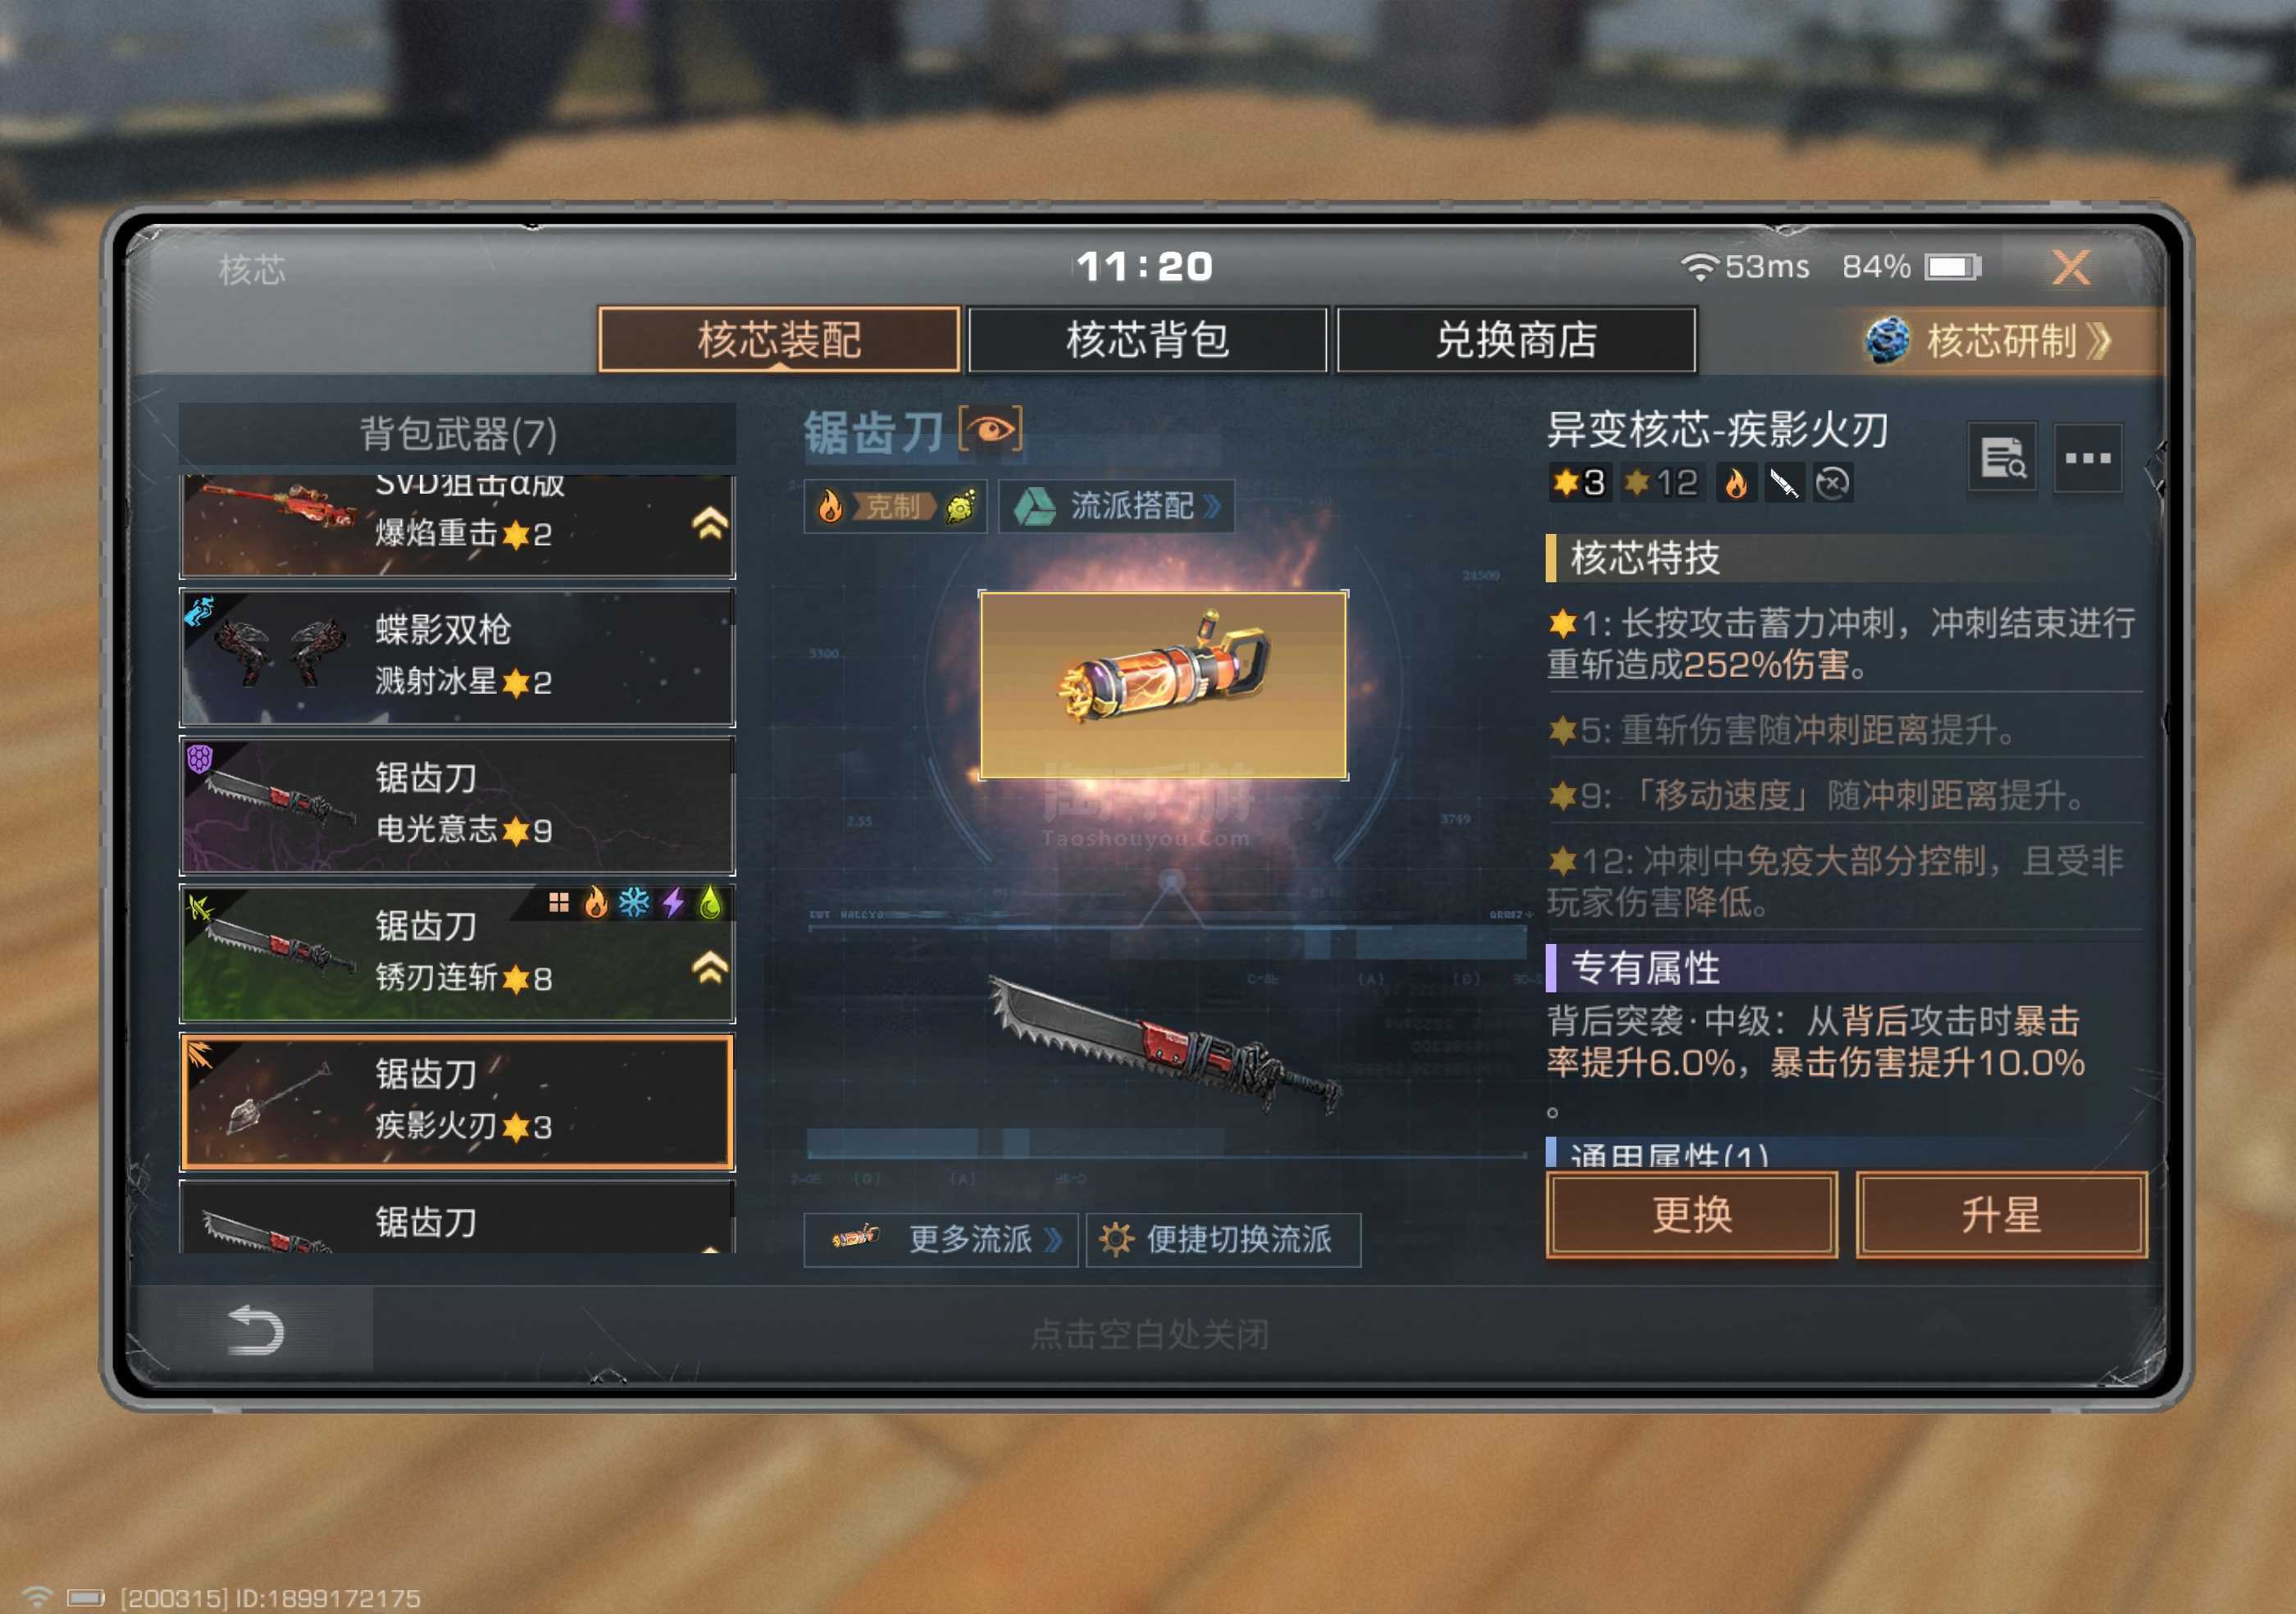Expand the 爆焰重击 weapon entry chevron
Viewport: 2296px width, 1614px height.
[709, 523]
